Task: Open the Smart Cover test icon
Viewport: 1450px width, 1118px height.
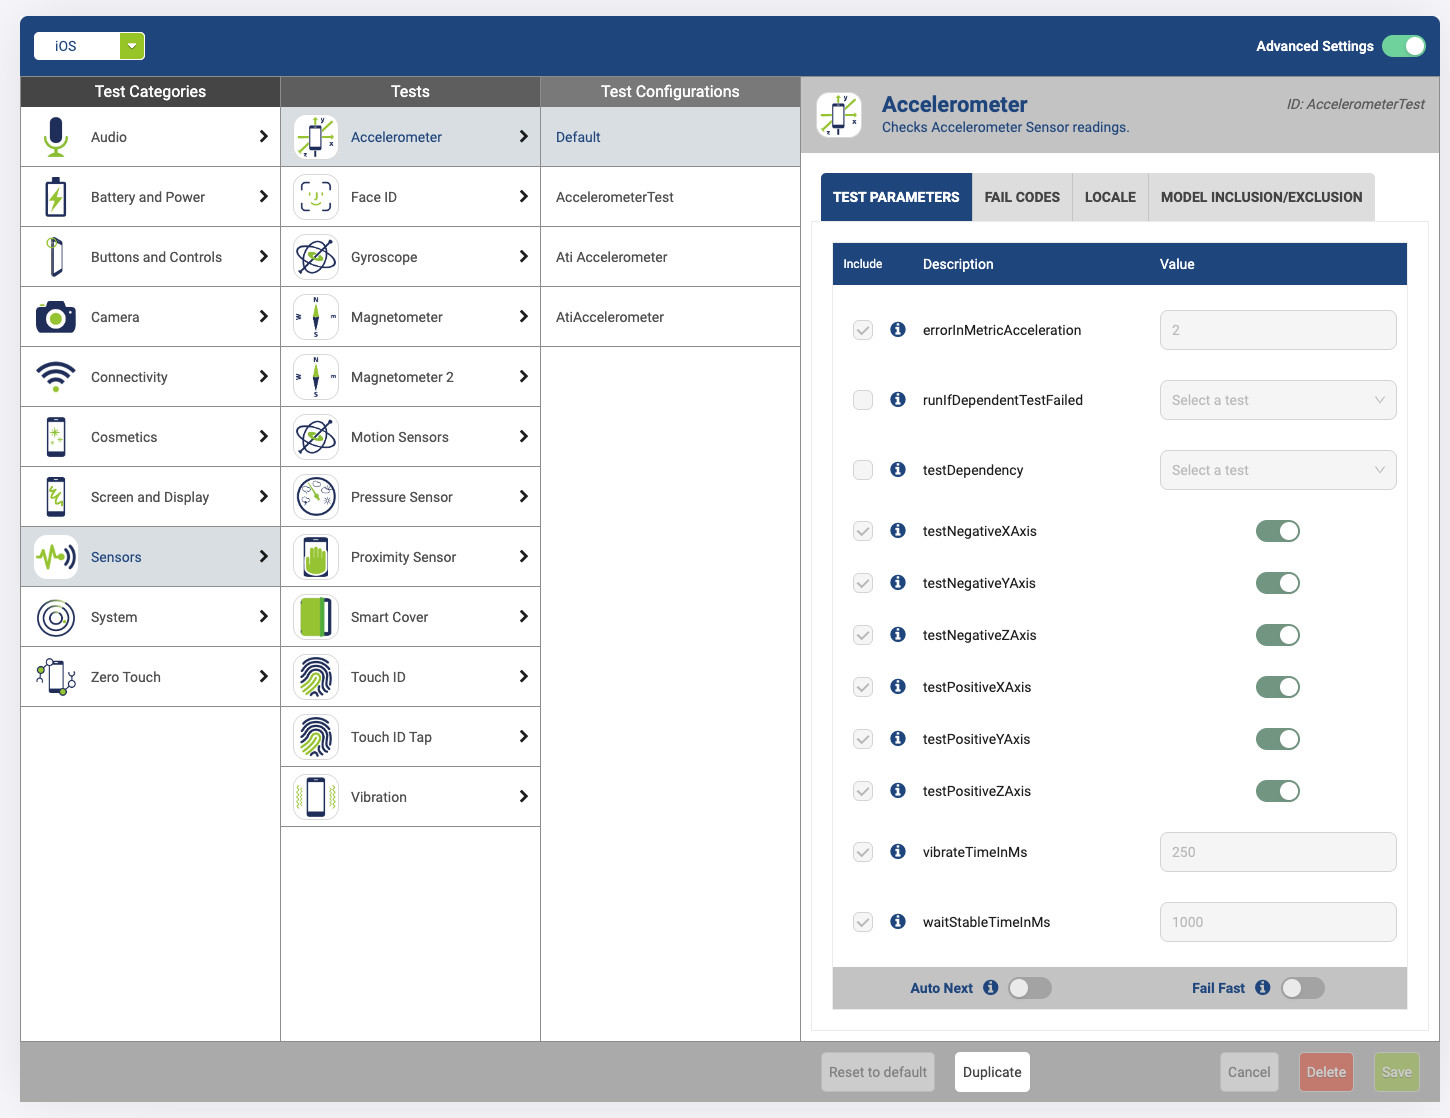Action: 316,617
